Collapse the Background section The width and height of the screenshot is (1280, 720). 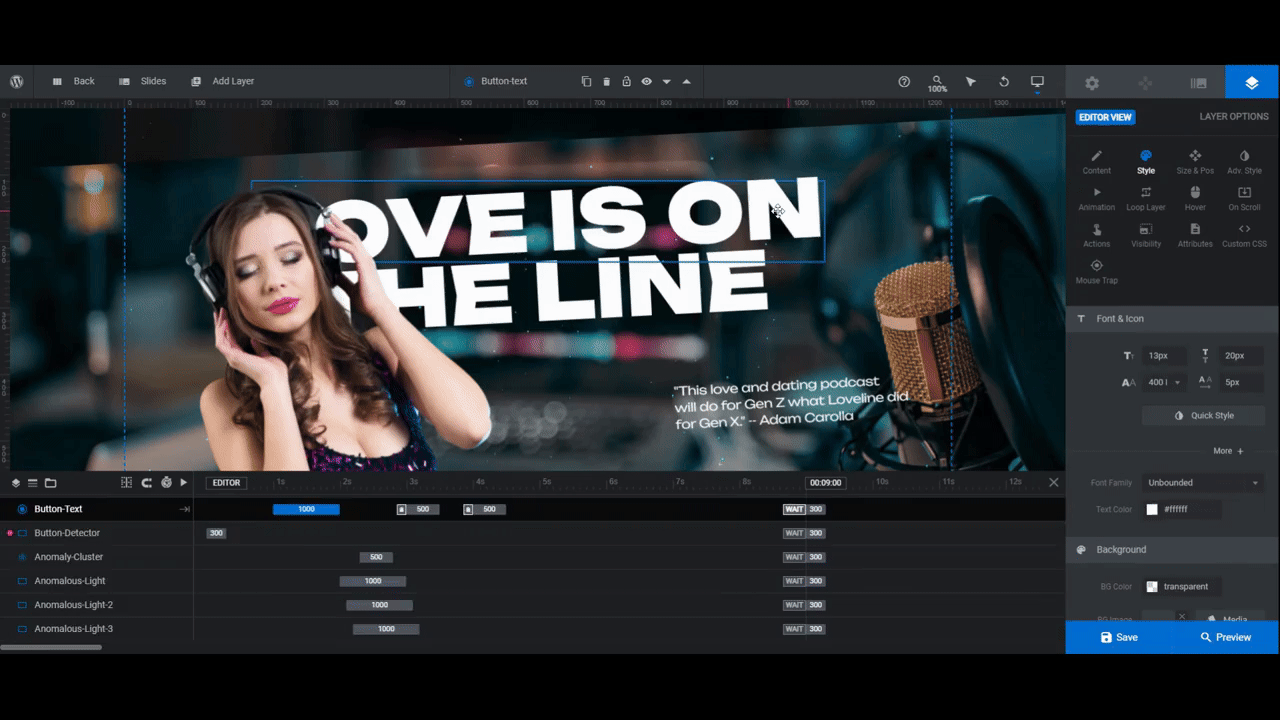pos(1172,549)
